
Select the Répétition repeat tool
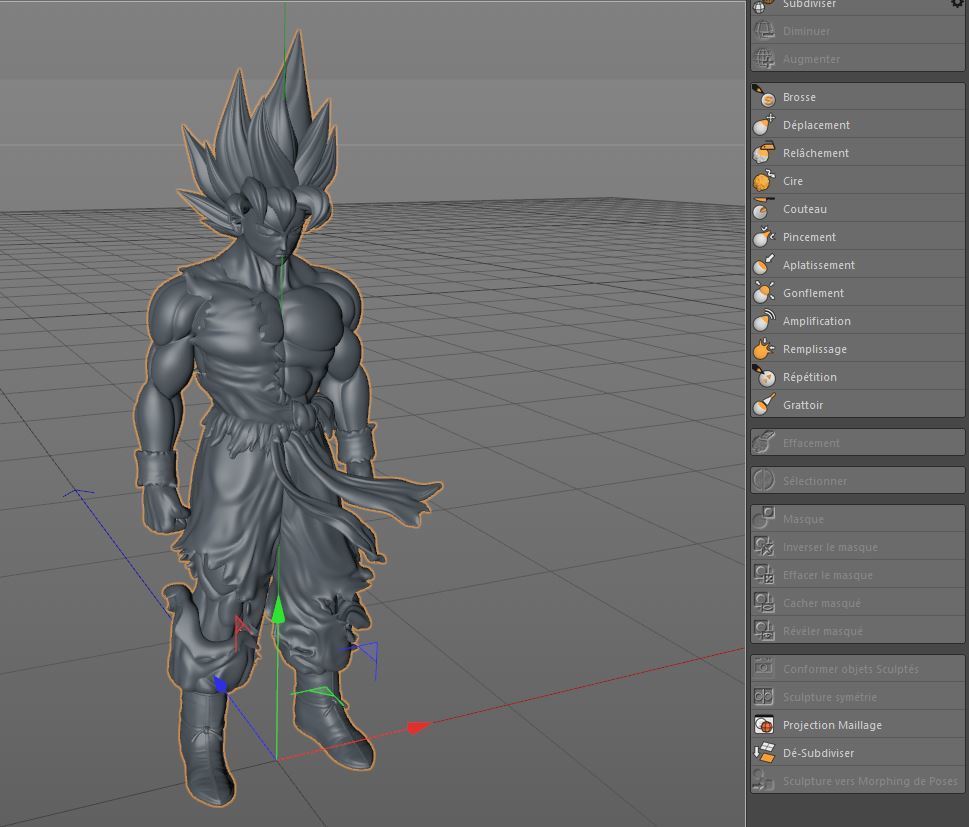point(857,377)
